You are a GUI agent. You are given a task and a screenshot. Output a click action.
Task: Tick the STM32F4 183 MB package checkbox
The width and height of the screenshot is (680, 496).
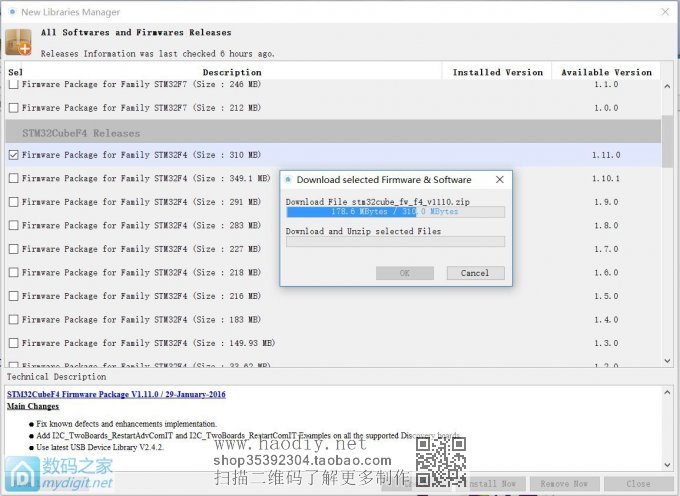coord(13,319)
